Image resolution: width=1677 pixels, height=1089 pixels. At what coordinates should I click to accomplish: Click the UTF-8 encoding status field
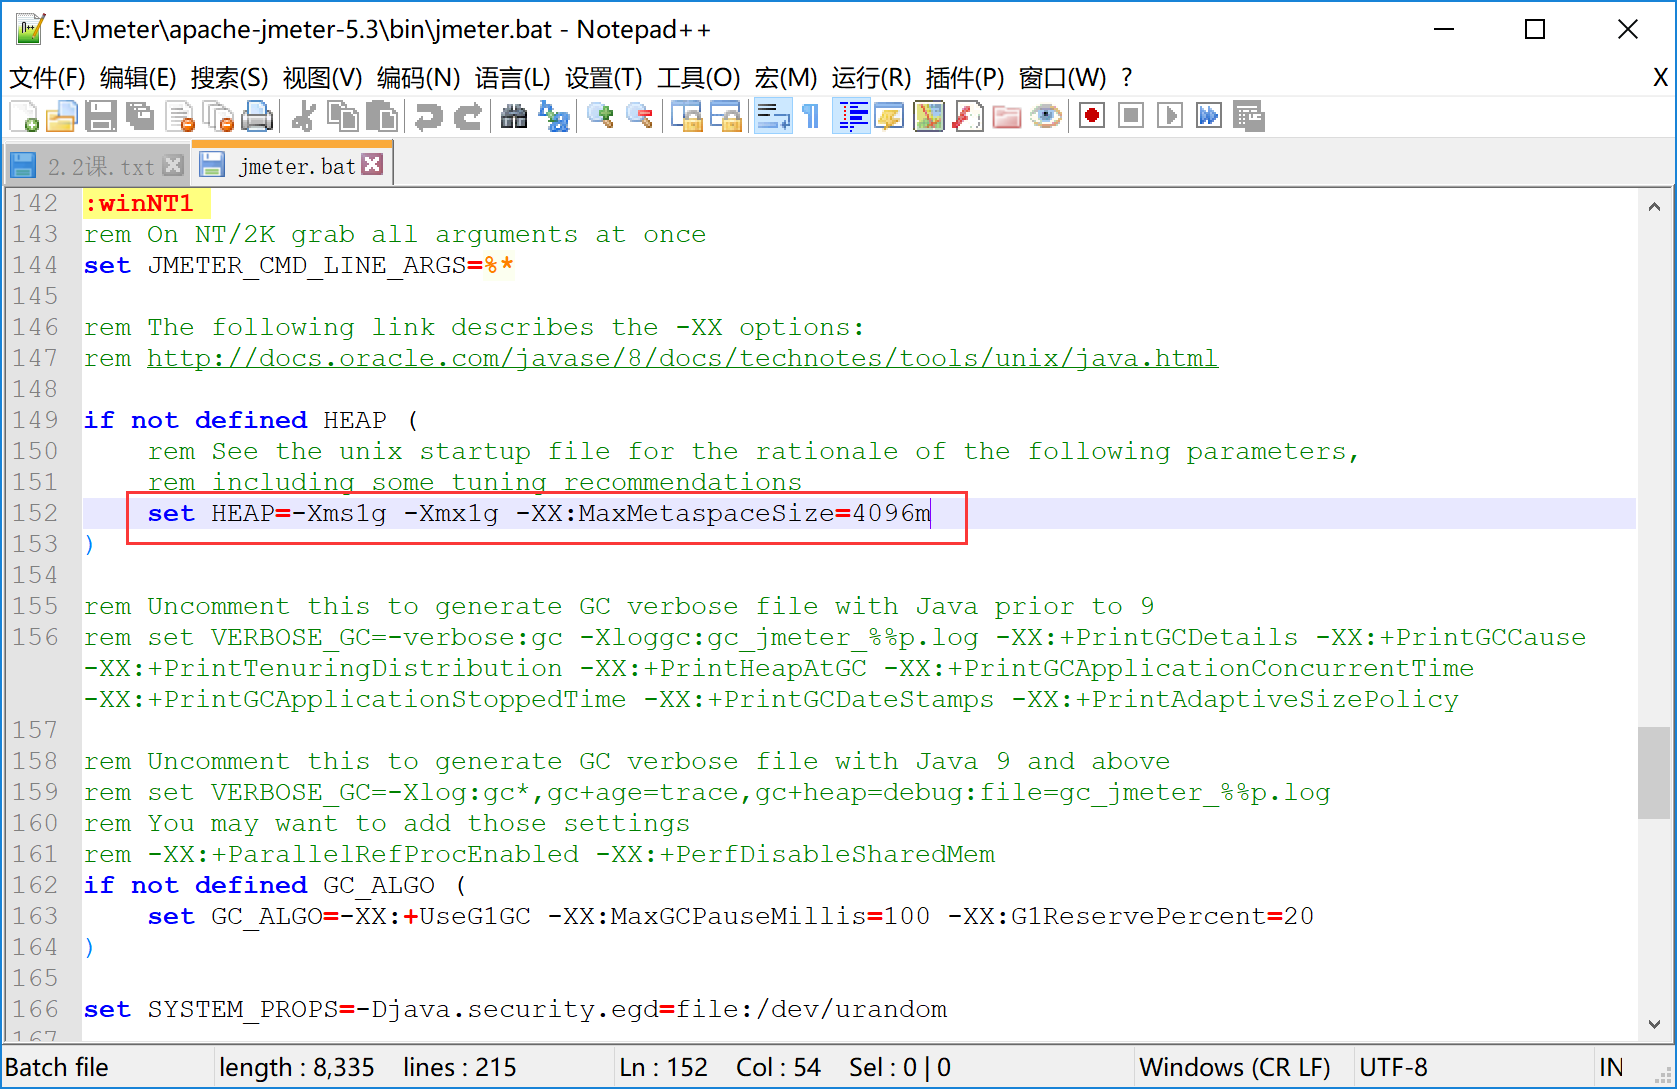pos(1393,1067)
